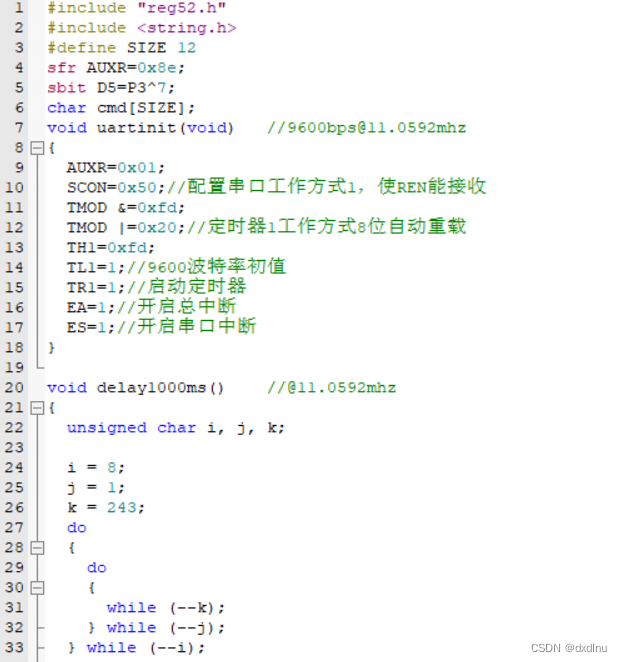Click the statement SCON=0x50;
The width and height of the screenshot is (622, 662).
coord(116,188)
